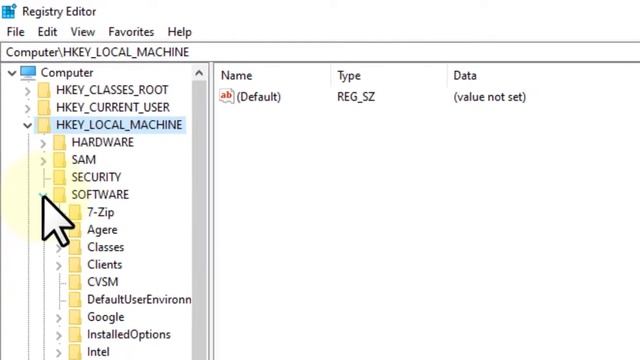Click the HKEY_CLASSES_ROOT folder icon
Viewport: 640px width, 360px height.
(44, 90)
